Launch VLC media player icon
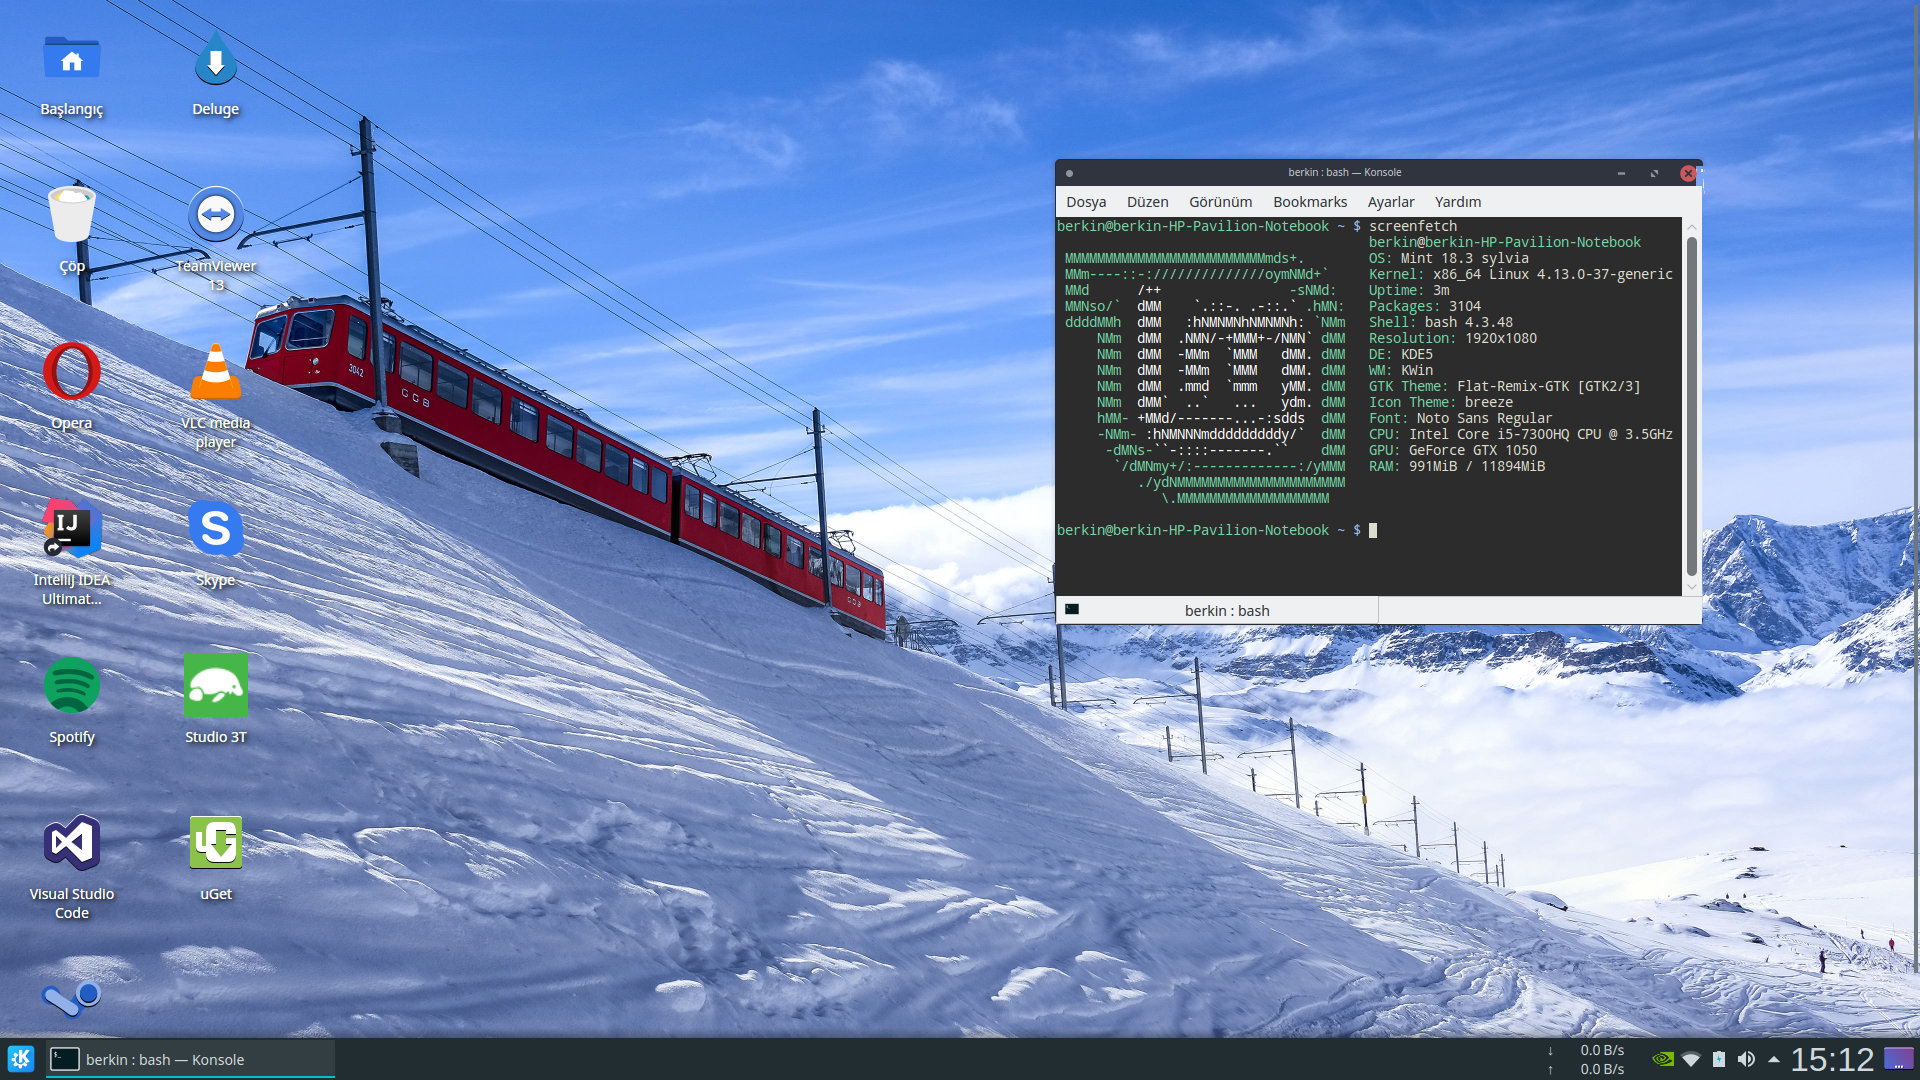 tap(215, 371)
